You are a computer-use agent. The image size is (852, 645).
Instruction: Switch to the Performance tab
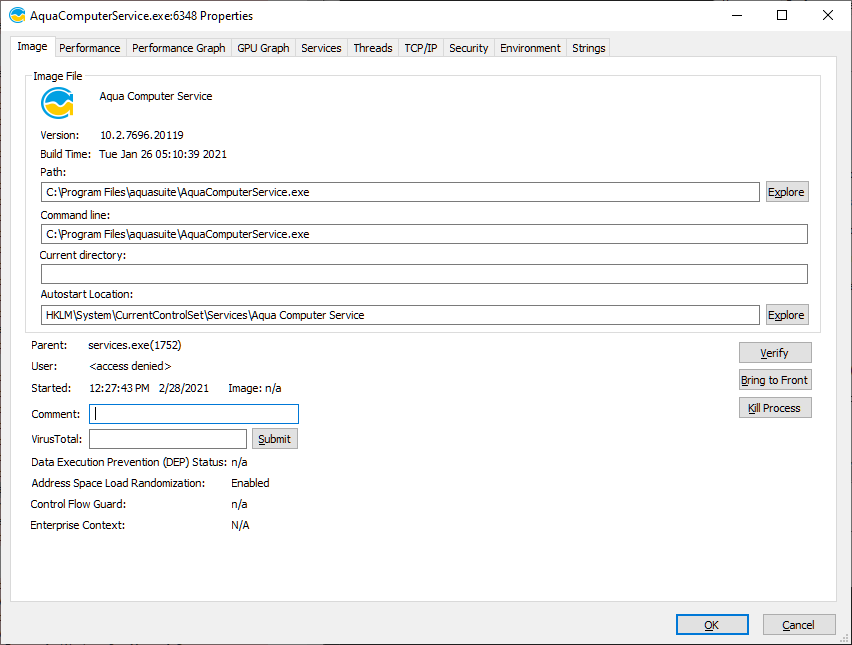coord(89,48)
